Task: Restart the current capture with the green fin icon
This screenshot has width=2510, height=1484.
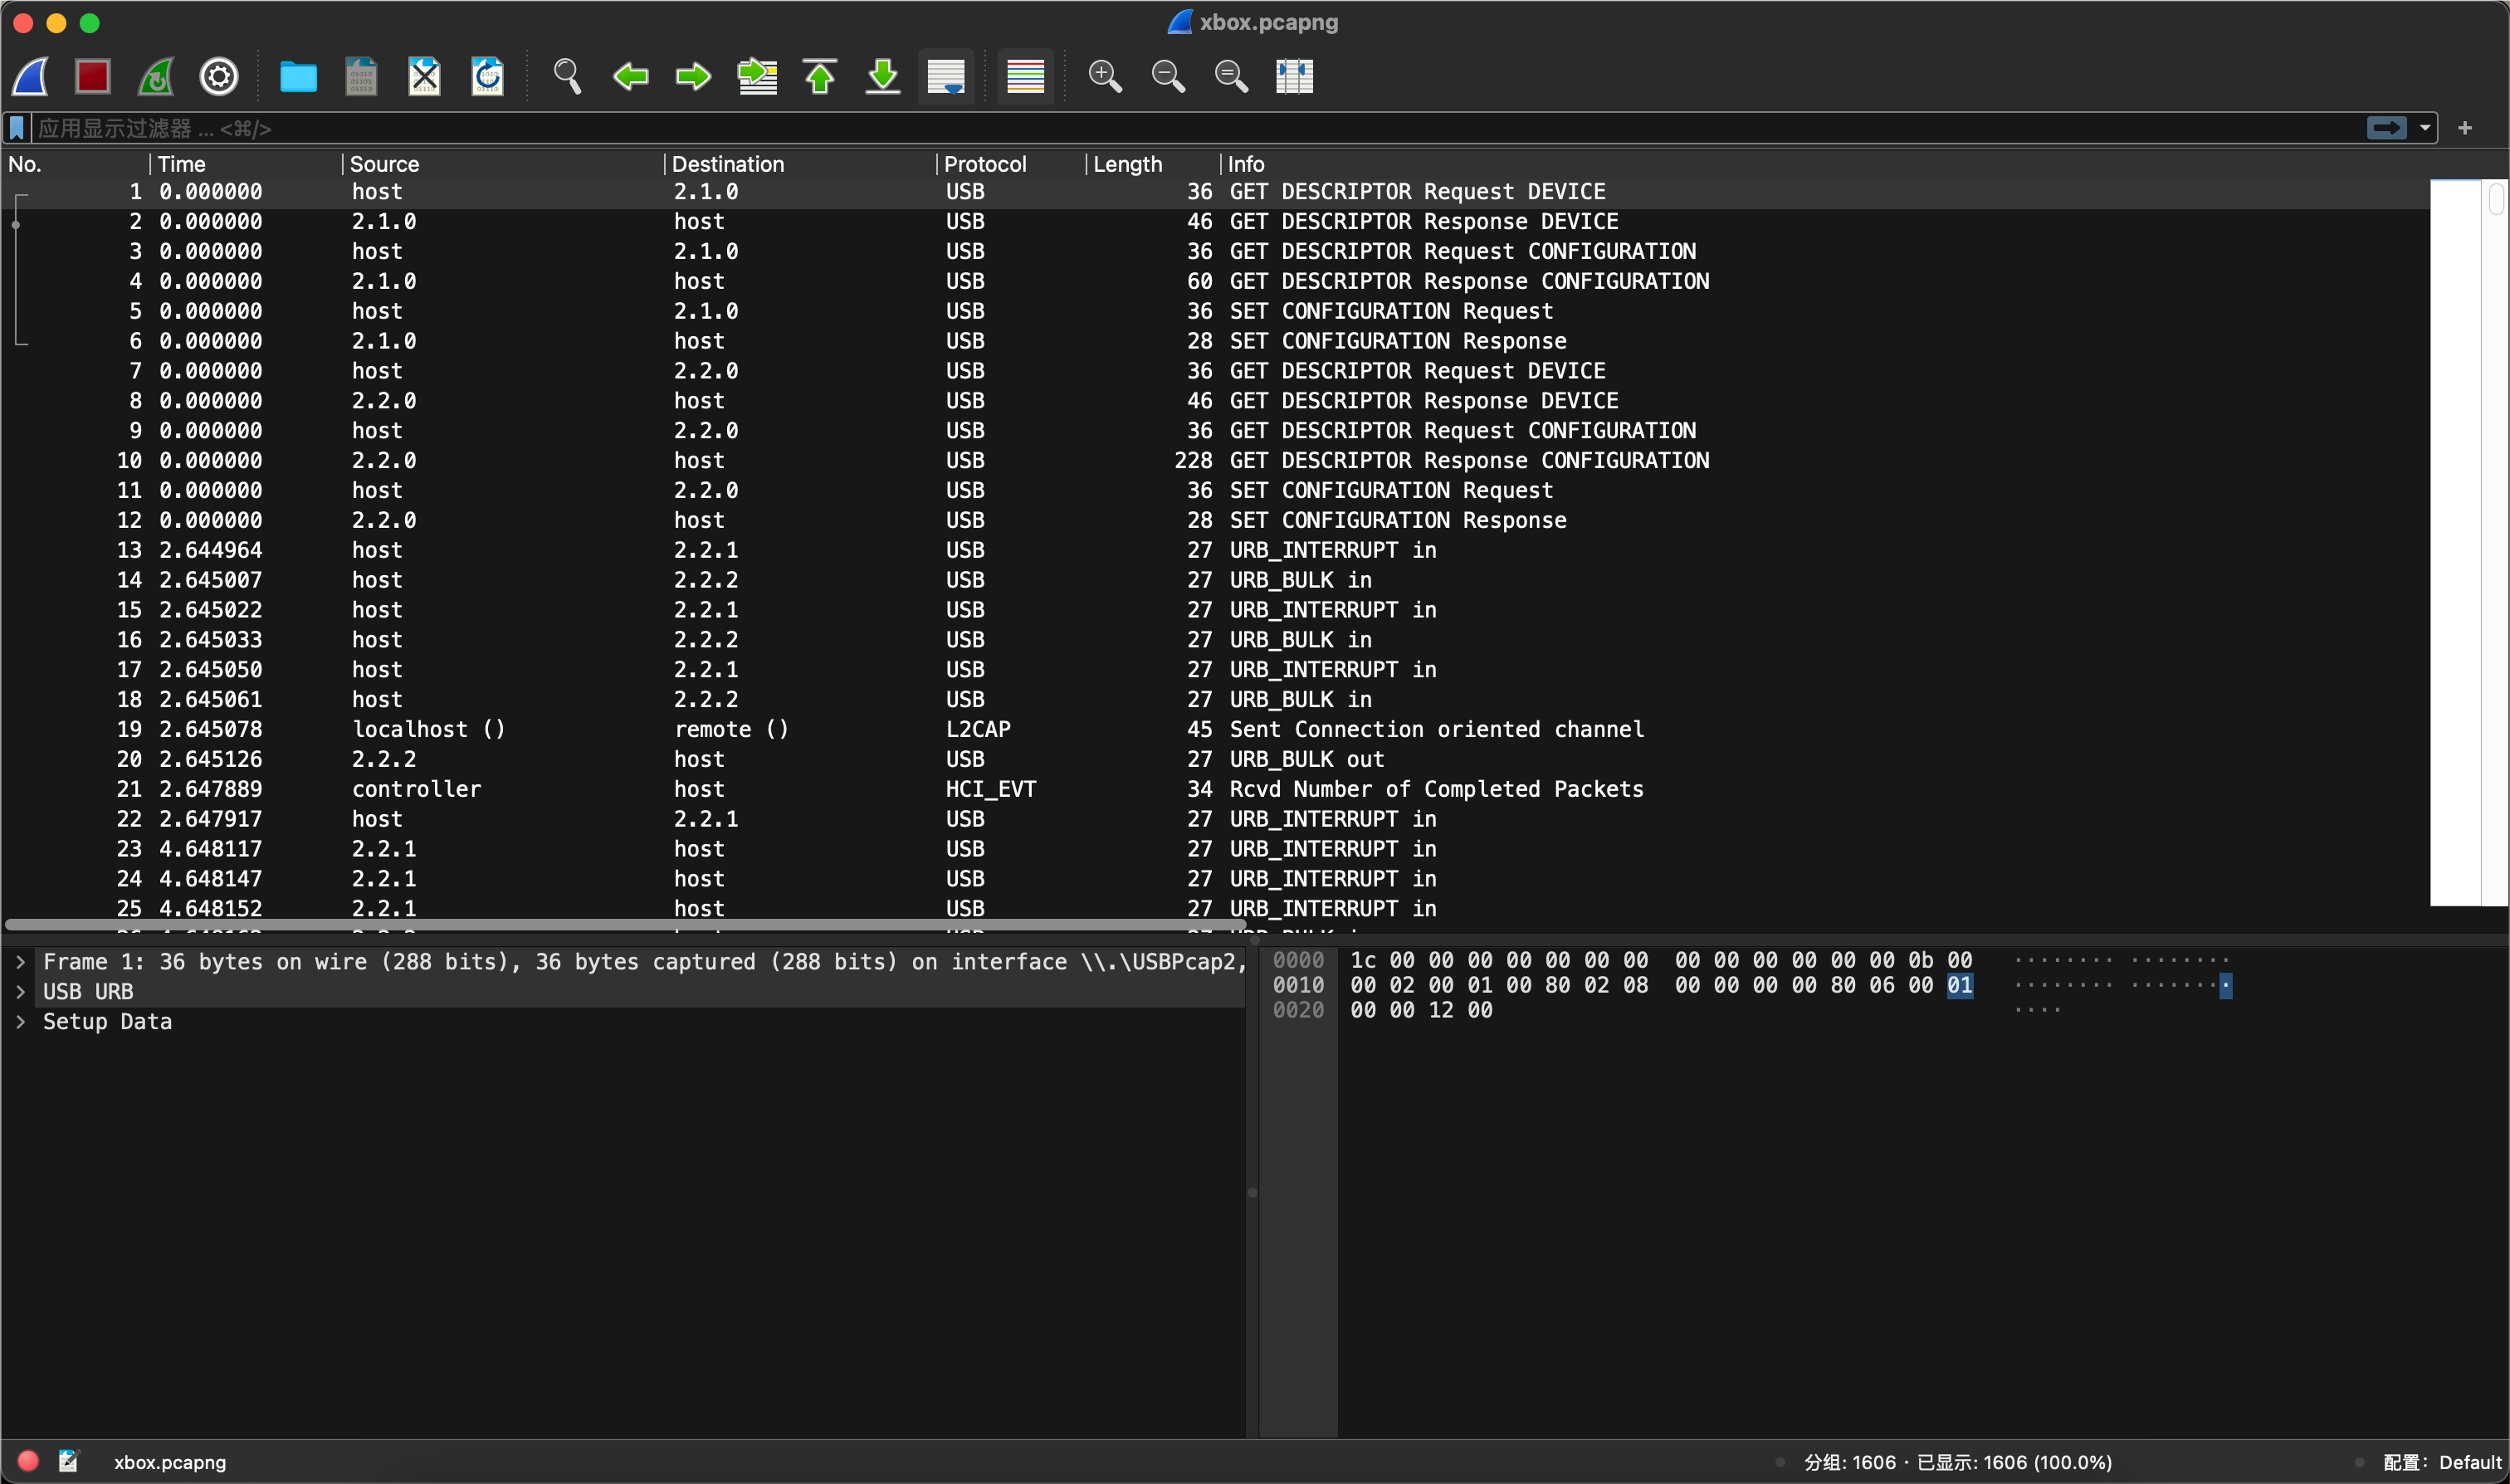Action: point(156,76)
